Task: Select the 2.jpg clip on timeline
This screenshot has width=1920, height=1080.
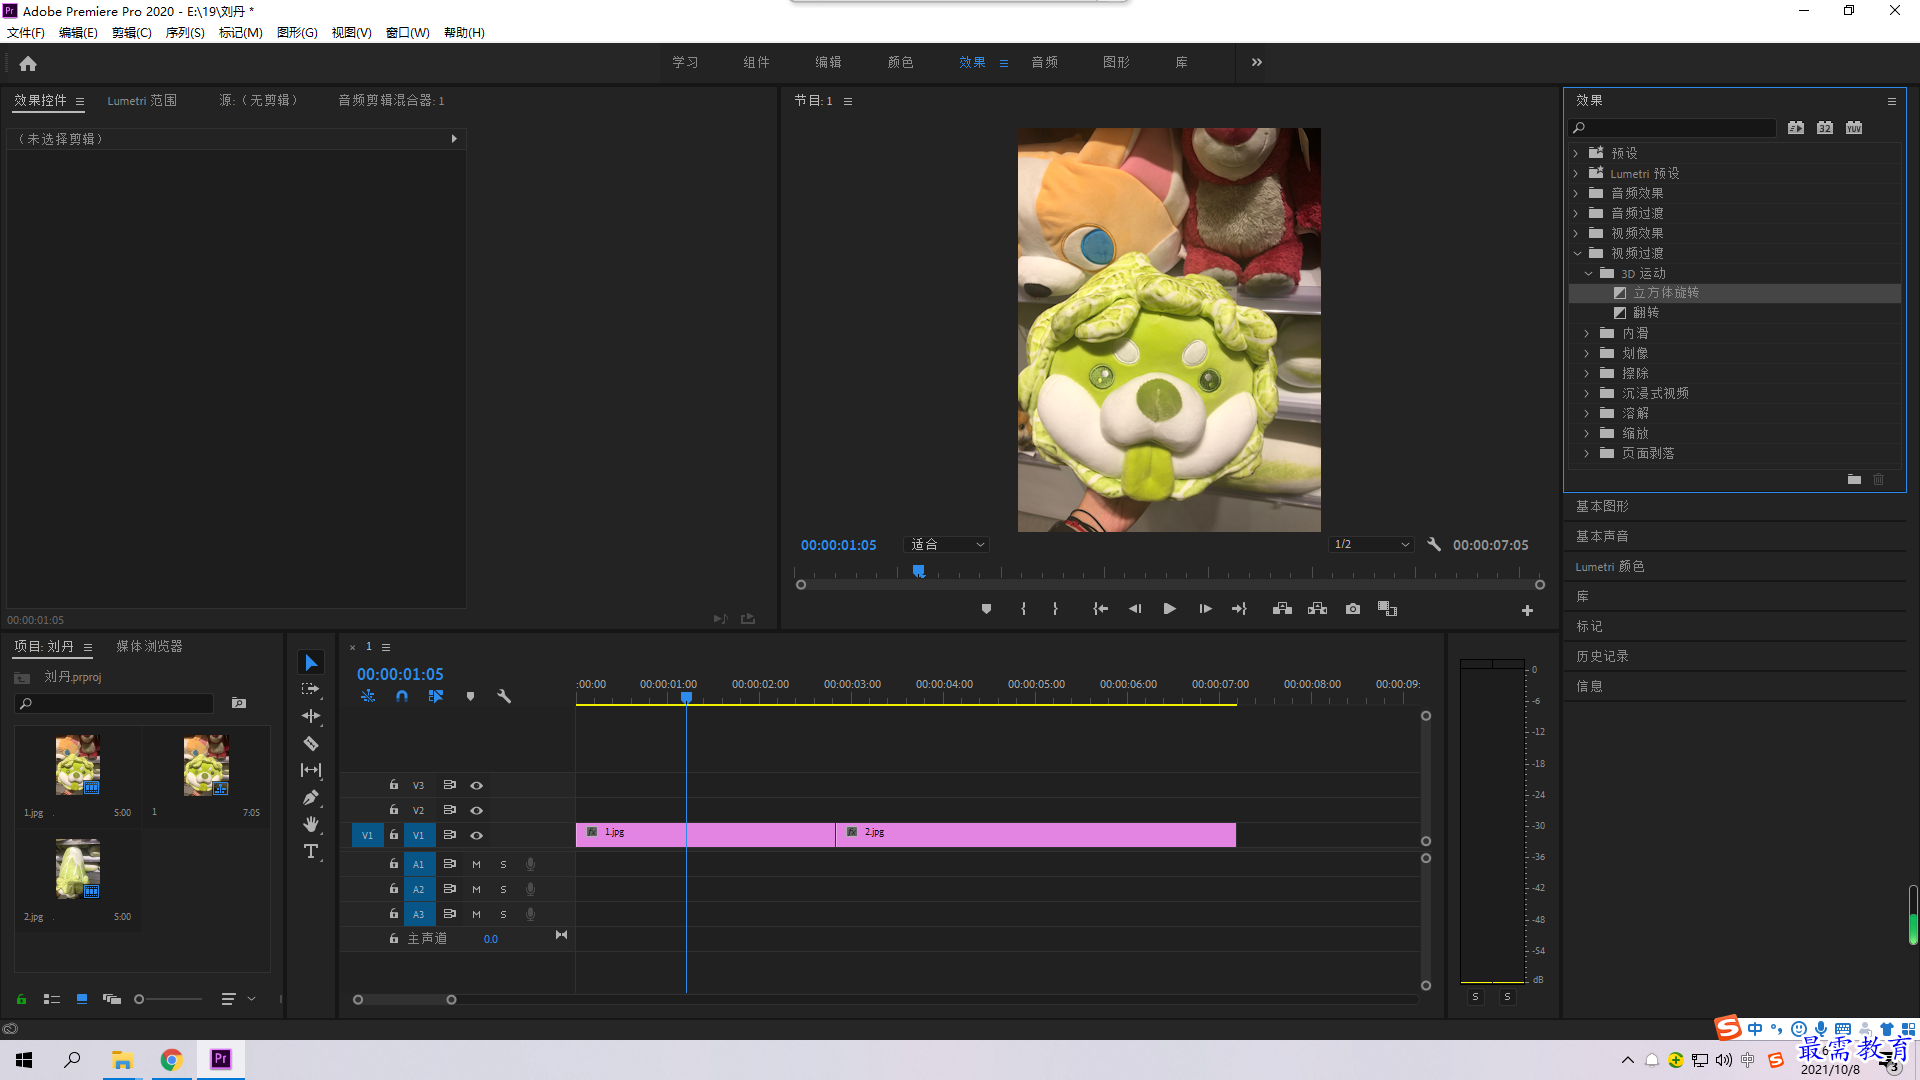Action: pyautogui.click(x=1036, y=835)
